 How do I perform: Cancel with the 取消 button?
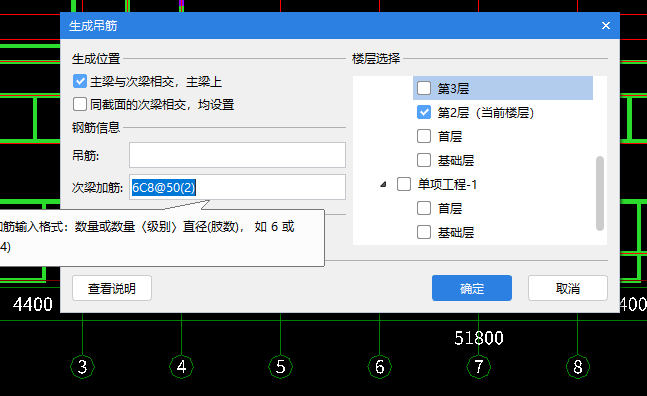(x=567, y=288)
